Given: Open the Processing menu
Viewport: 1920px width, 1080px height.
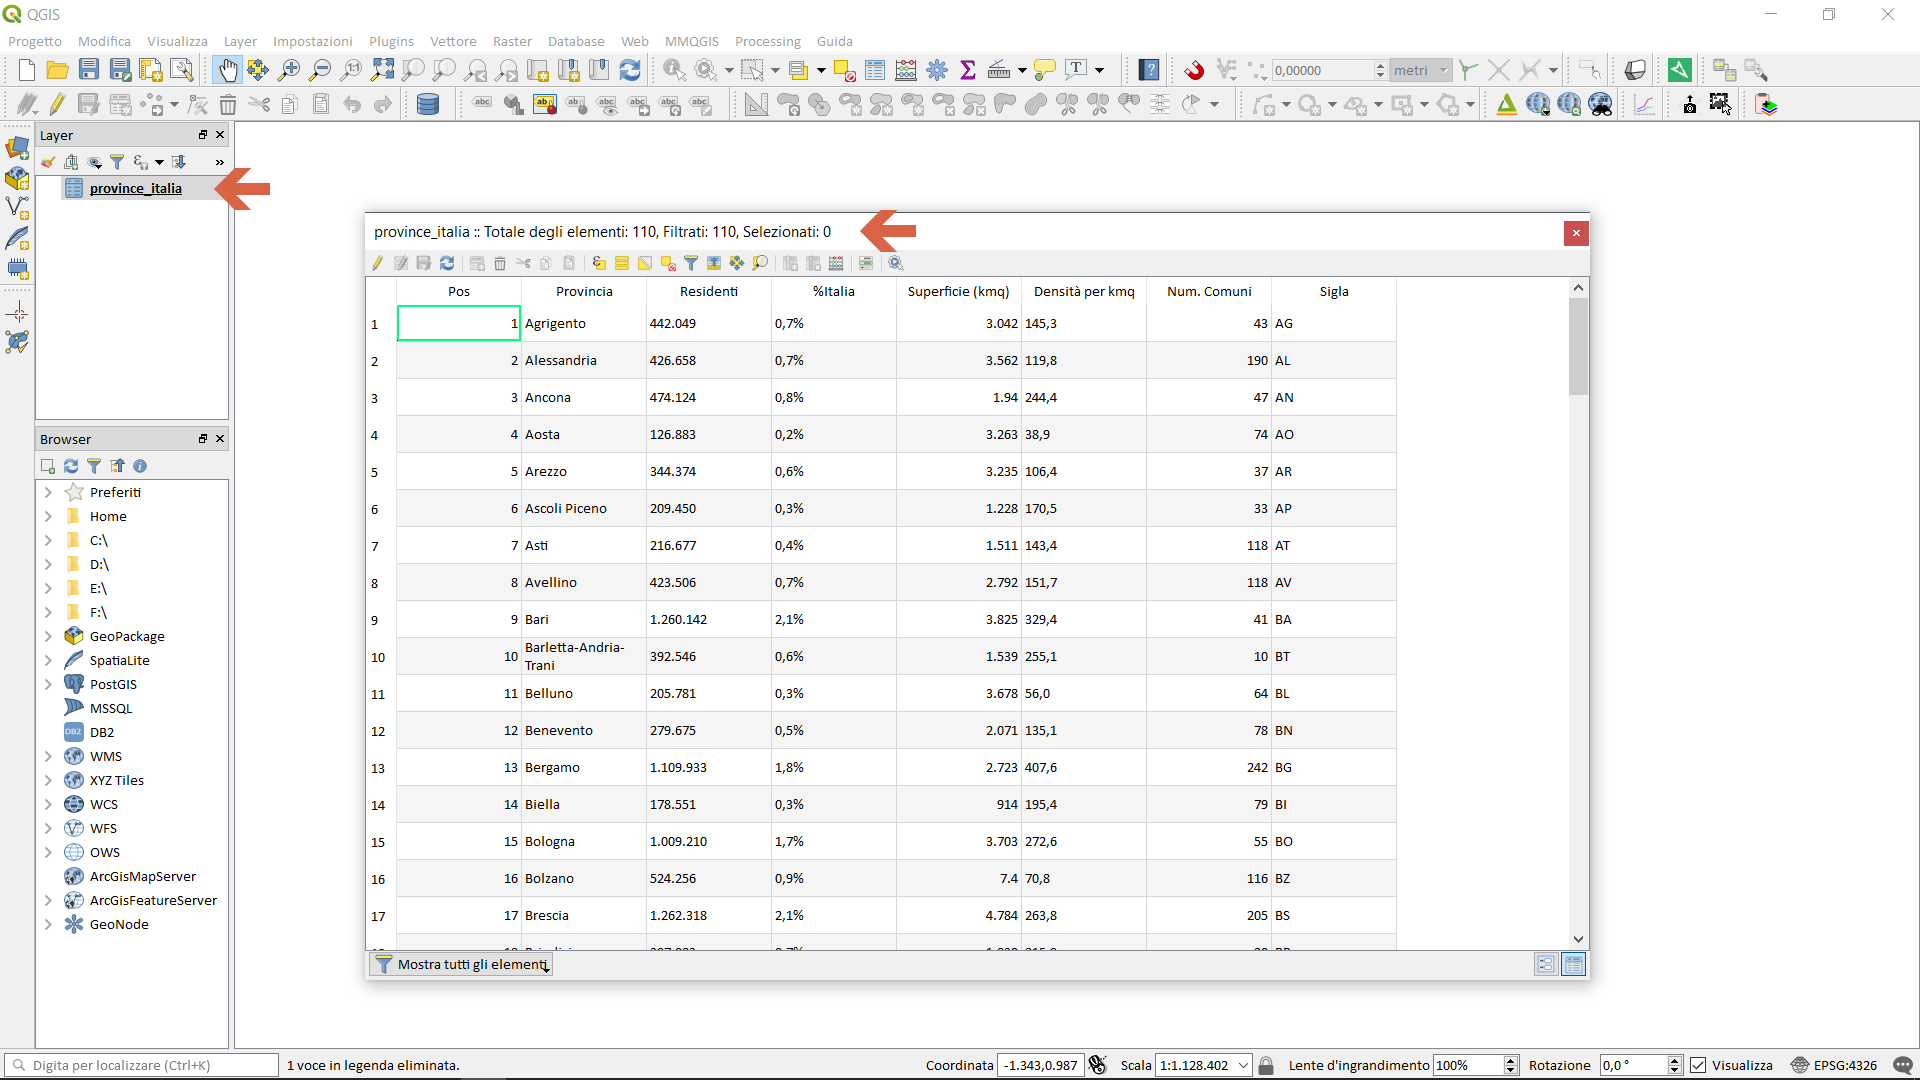Looking at the screenshot, I should pos(767,41).
